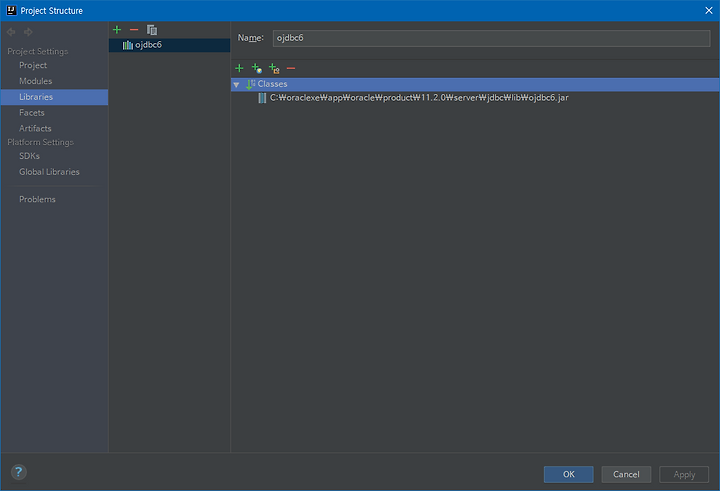This screenshot has height=491, width=720.
Task: Close the Project Structure dialog
Action: [709, 11]
